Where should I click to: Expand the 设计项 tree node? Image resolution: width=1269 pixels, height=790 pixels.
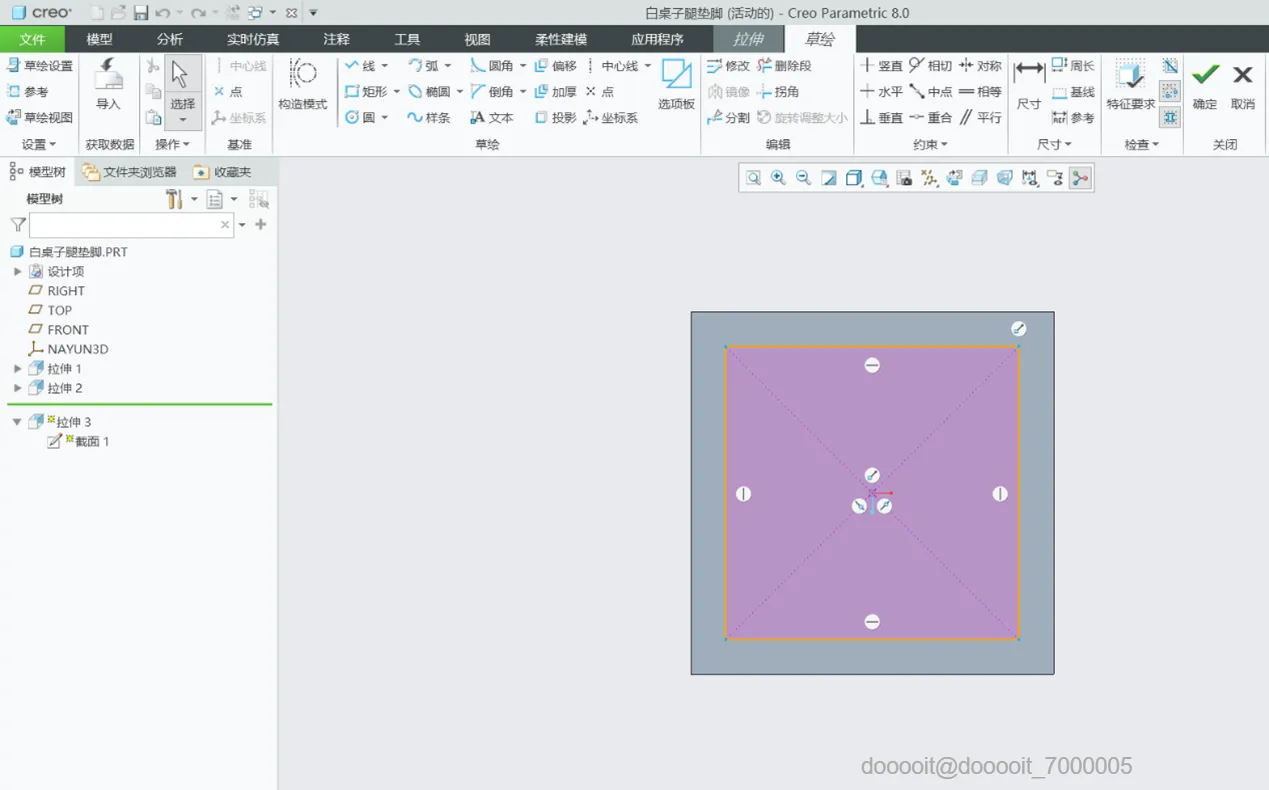point(17,271)
